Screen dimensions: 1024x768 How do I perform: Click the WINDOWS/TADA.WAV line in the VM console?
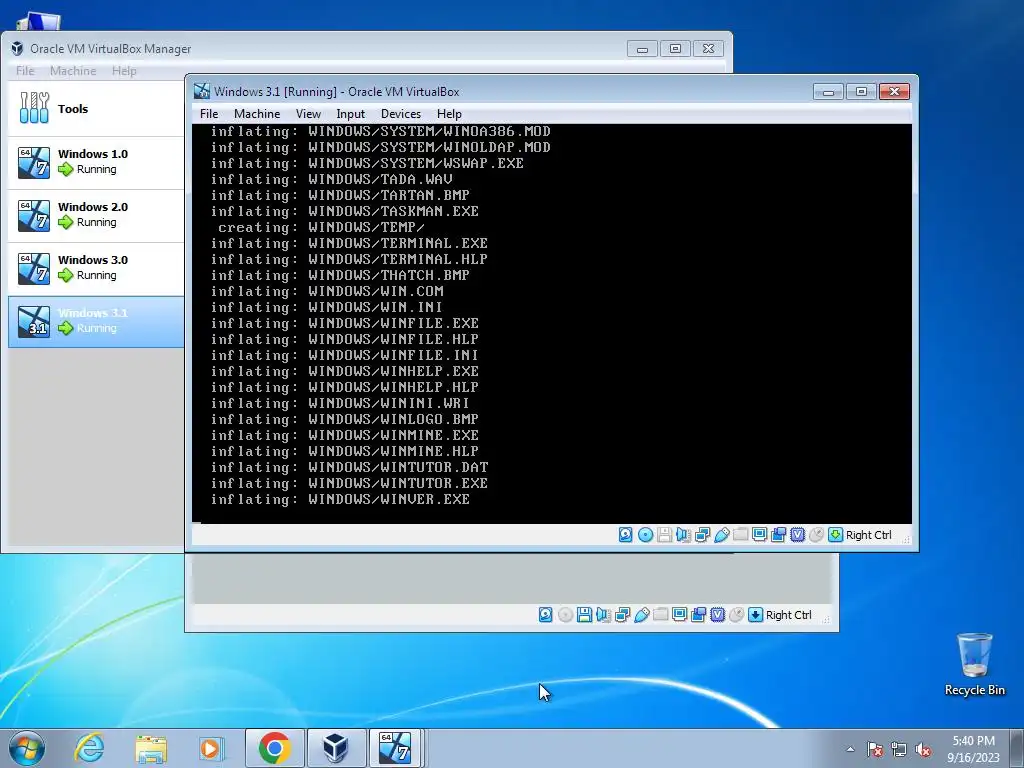(331, 179)
